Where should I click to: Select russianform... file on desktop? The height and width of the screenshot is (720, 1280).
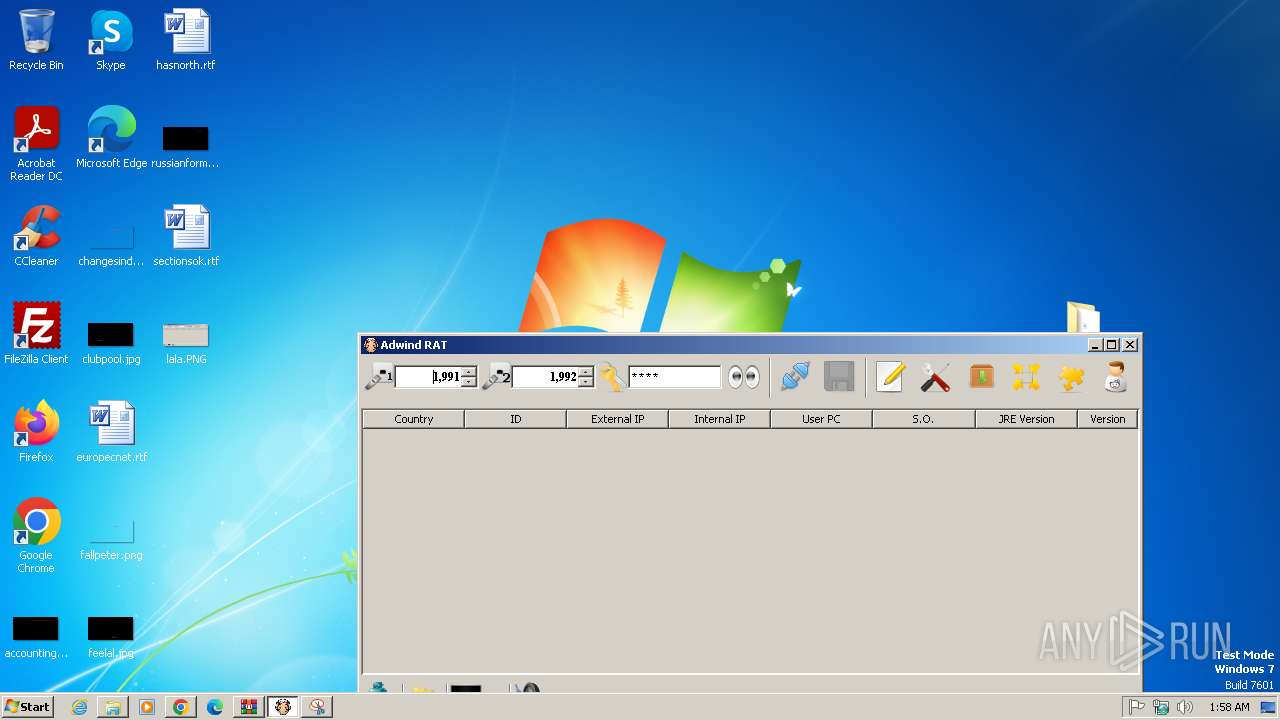pyautogui.click(x=186, y=147)
